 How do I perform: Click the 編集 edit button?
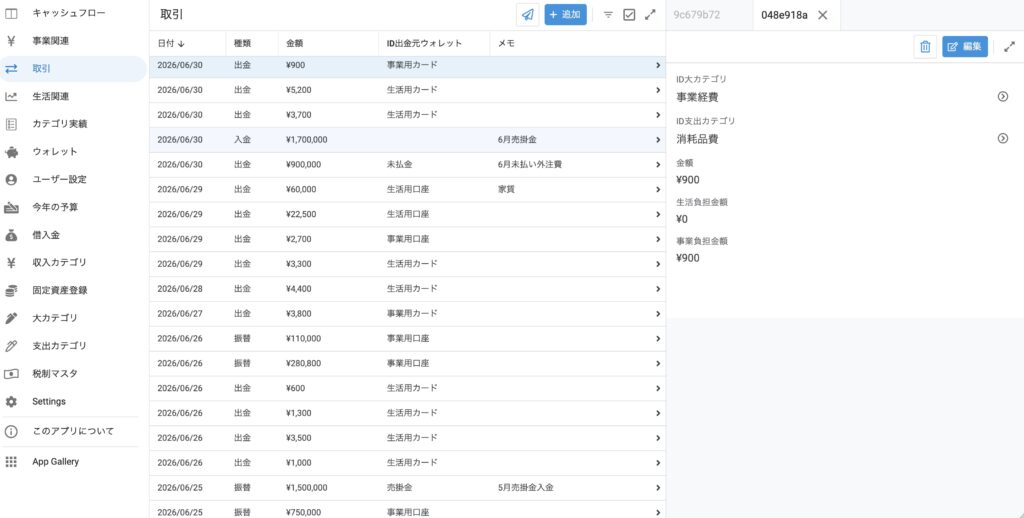pyautogui.click(x=965, y=46)
